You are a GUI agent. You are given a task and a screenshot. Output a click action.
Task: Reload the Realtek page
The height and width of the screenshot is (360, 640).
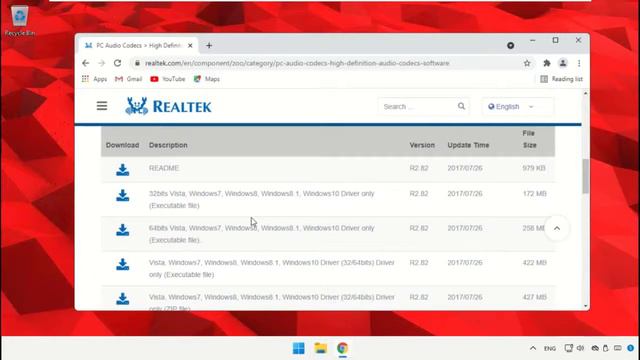coord(118,63)
